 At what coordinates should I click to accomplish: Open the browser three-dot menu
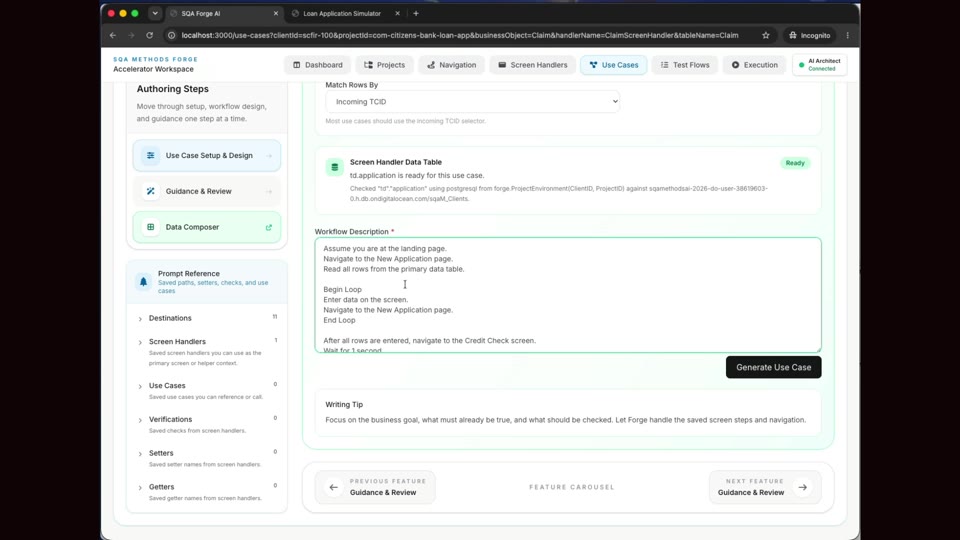[847, 36]
